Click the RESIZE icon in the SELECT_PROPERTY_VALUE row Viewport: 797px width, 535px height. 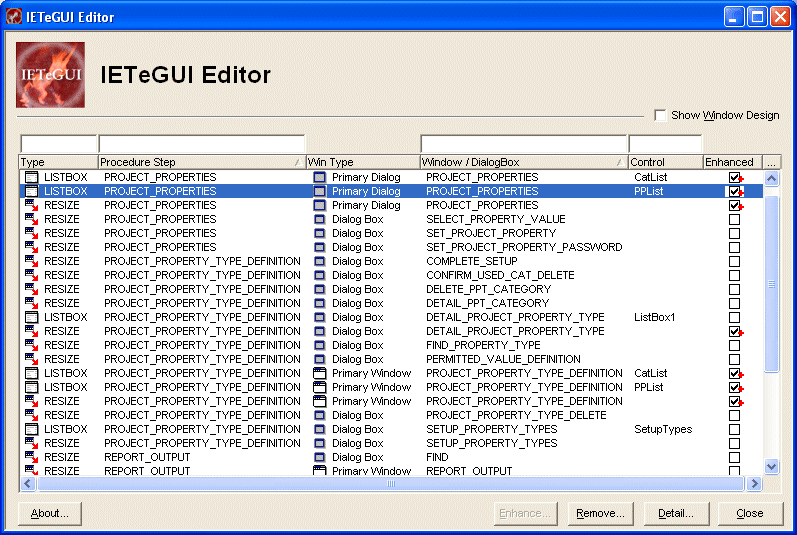coord(31,219)
